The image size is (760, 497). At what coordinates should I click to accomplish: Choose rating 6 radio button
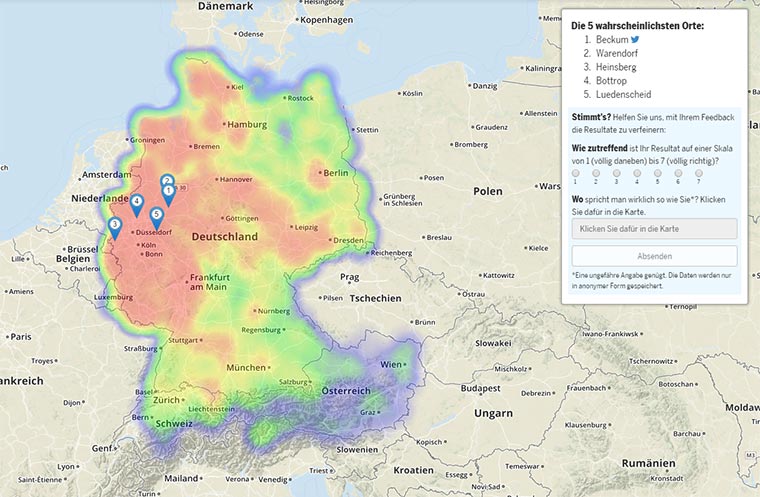coord(678,173)
